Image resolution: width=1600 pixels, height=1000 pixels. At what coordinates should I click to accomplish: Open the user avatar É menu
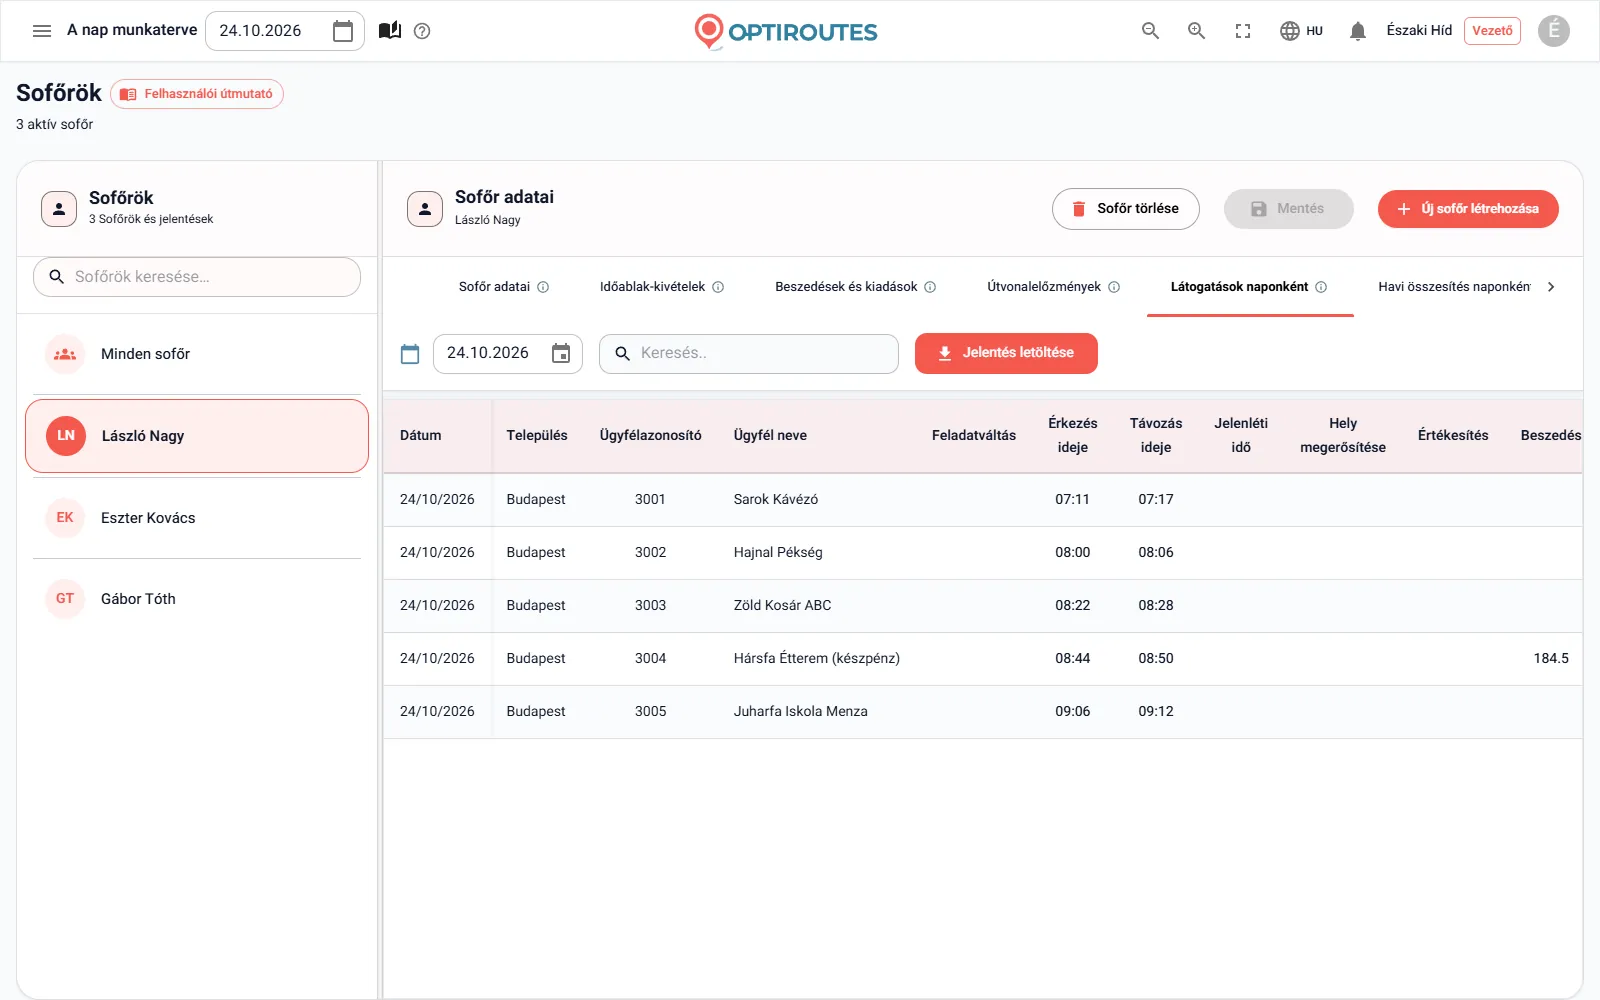click(1554, 31)
